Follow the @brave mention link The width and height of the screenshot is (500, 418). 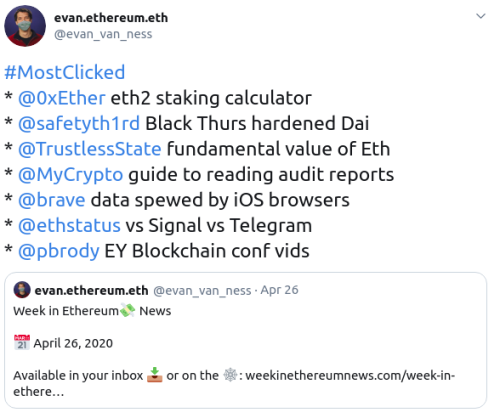click(x=52, y=200)
